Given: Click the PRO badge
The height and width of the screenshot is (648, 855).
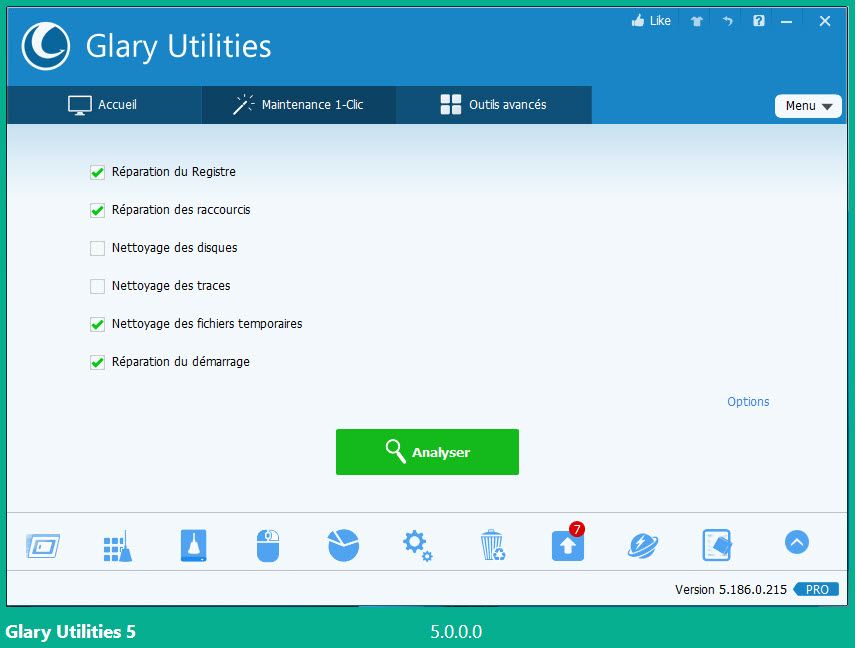Looking at the screenshot, I should pos(816,590).
